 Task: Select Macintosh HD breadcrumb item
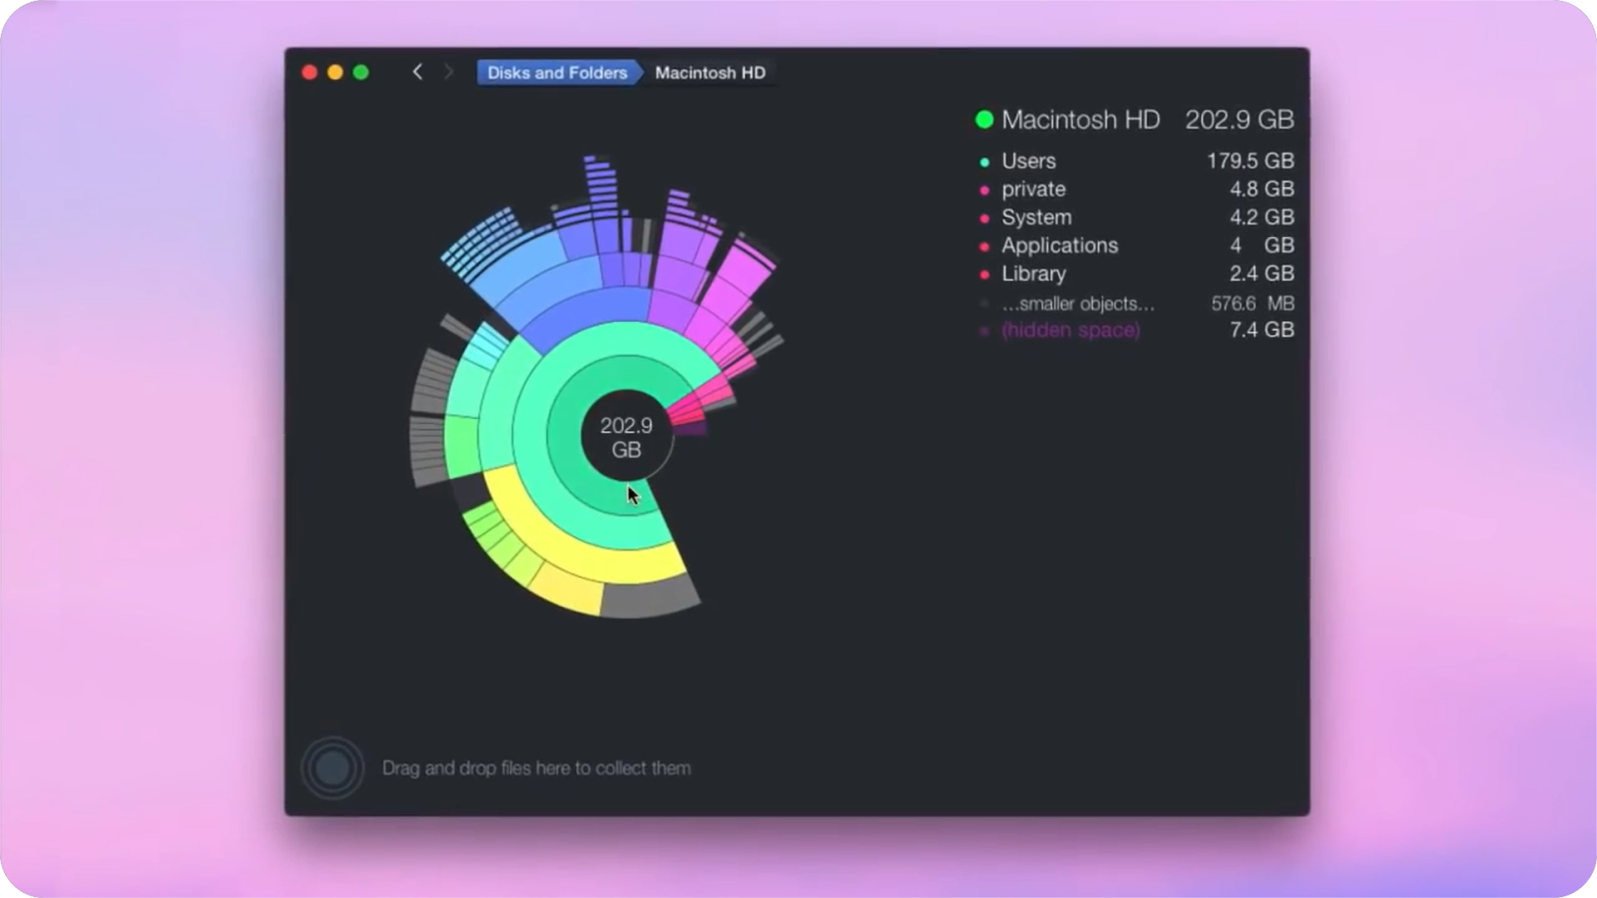click(x=710, y=73)
